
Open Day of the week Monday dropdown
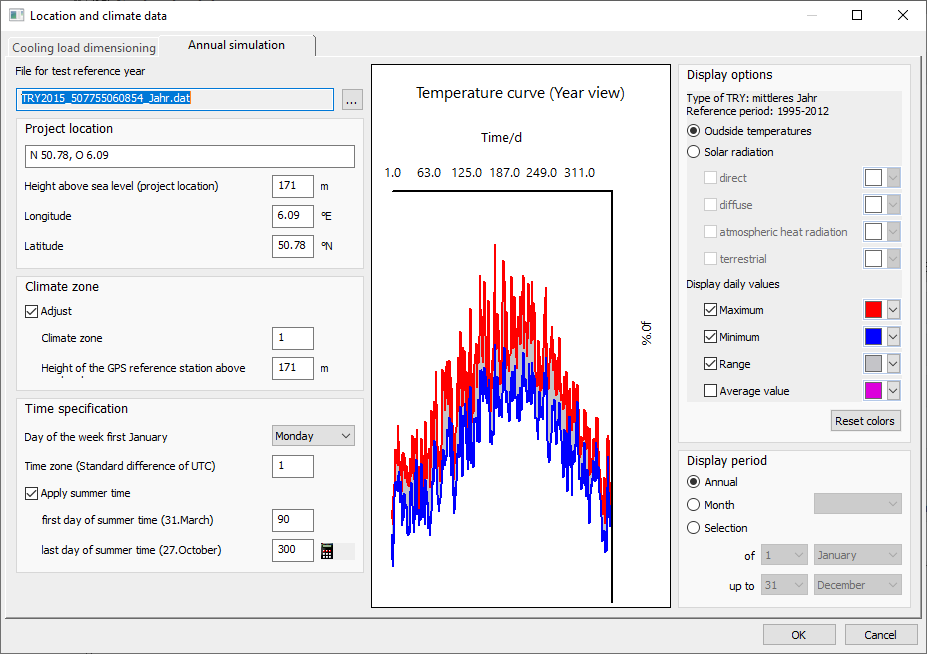pyautogui.click(x=313, y=436)
